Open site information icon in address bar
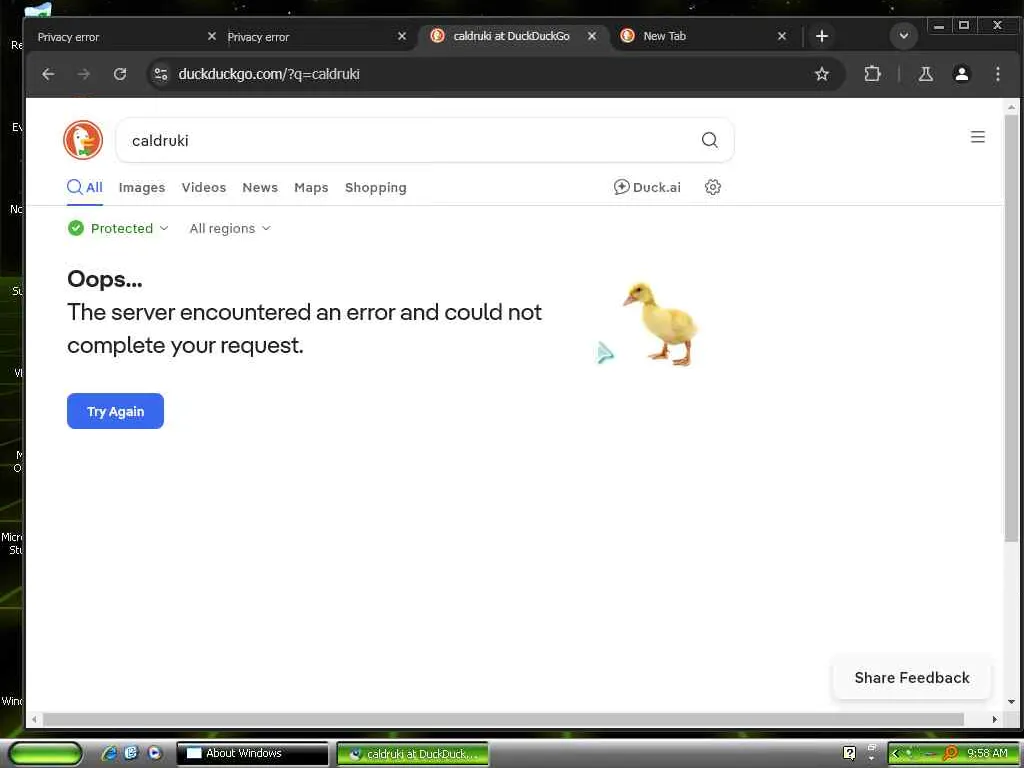1024x768 pixels. tap(161, 74)
